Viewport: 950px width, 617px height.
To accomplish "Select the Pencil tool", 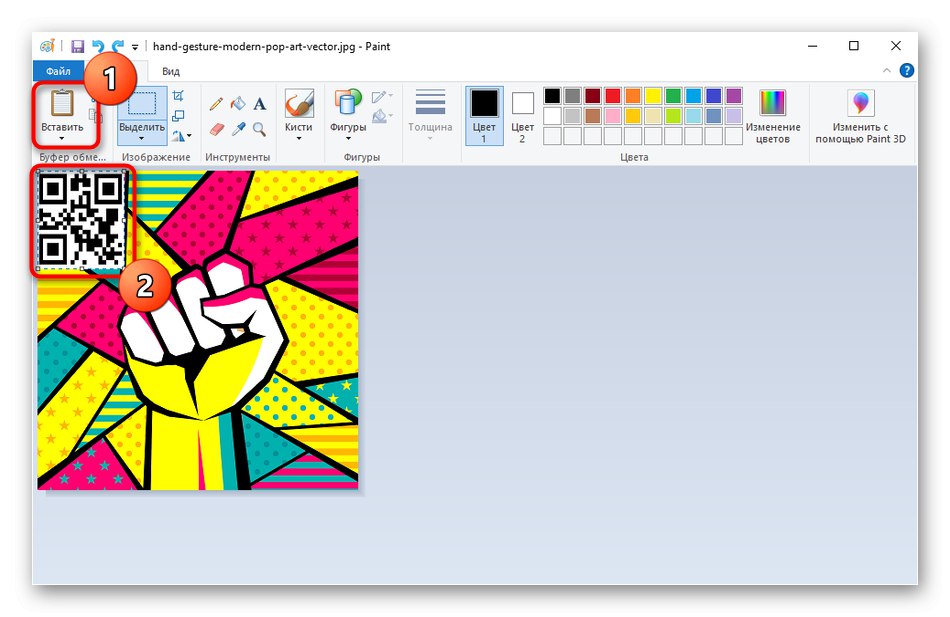I will 216,104.
